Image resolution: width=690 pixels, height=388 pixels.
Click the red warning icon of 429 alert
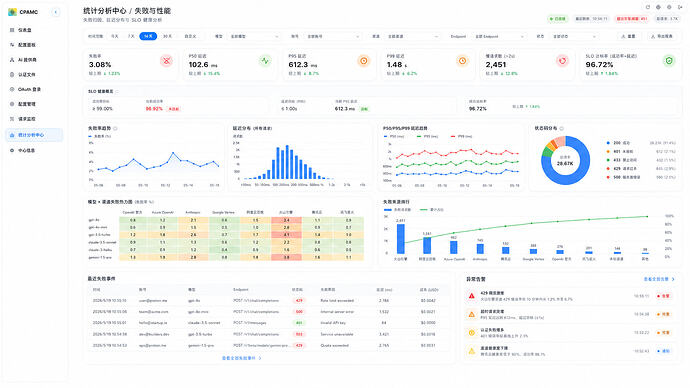472,296
